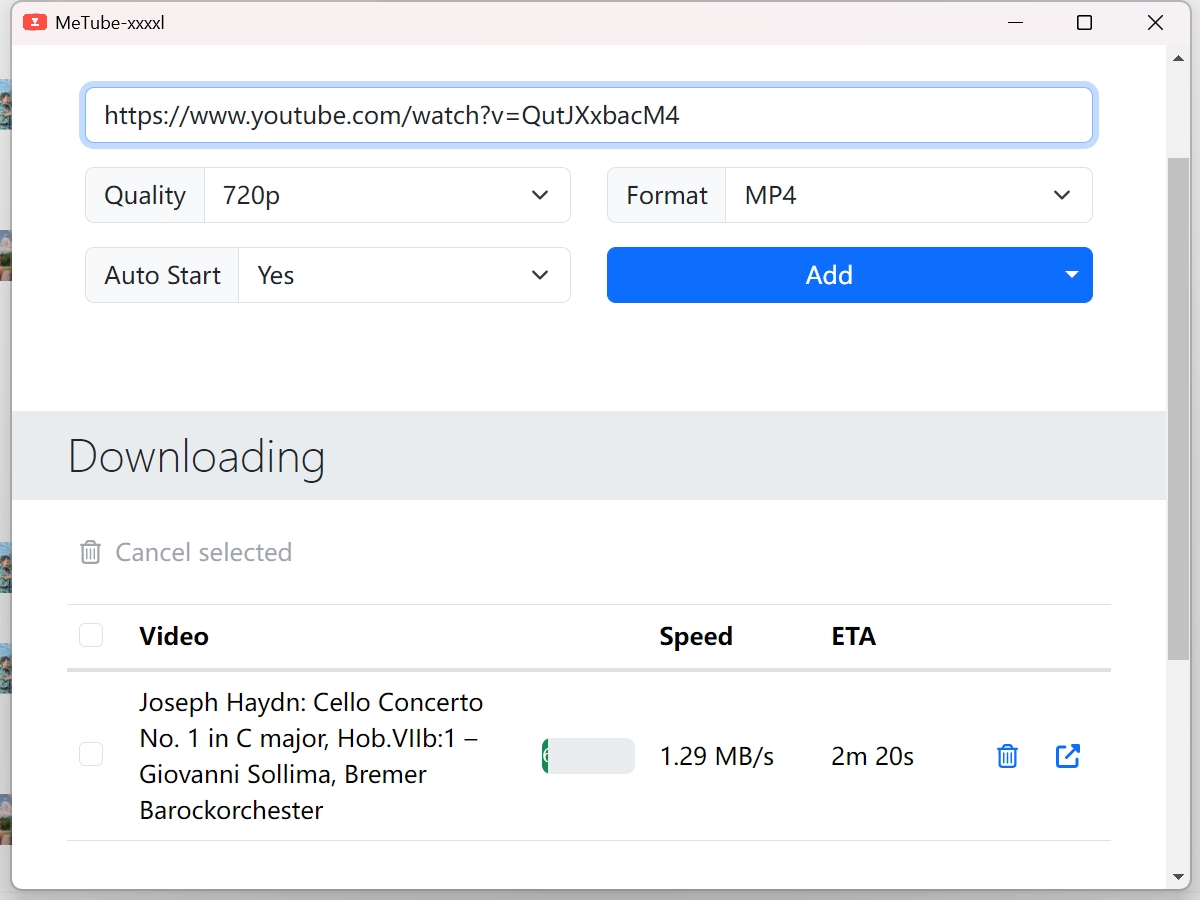This screenshot has width=1200, height=900.
Task: Click the 2m 20s ETA value
Action: [873, 757]
